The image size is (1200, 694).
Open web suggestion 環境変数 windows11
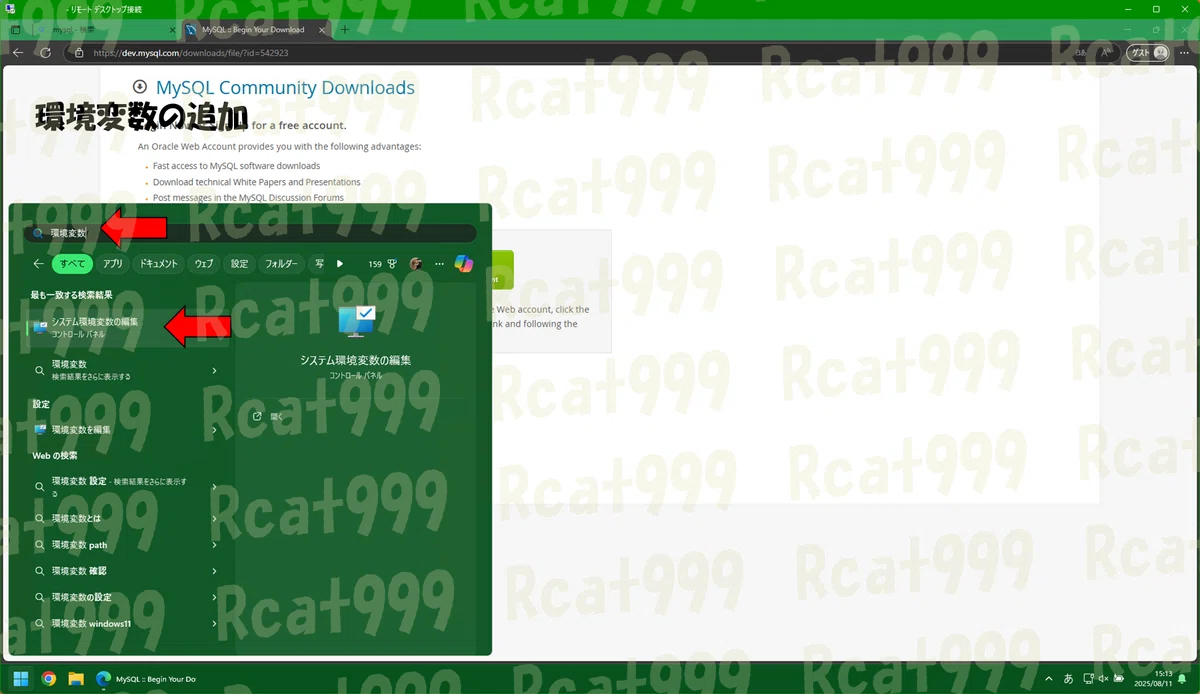[x=127, y=623]
